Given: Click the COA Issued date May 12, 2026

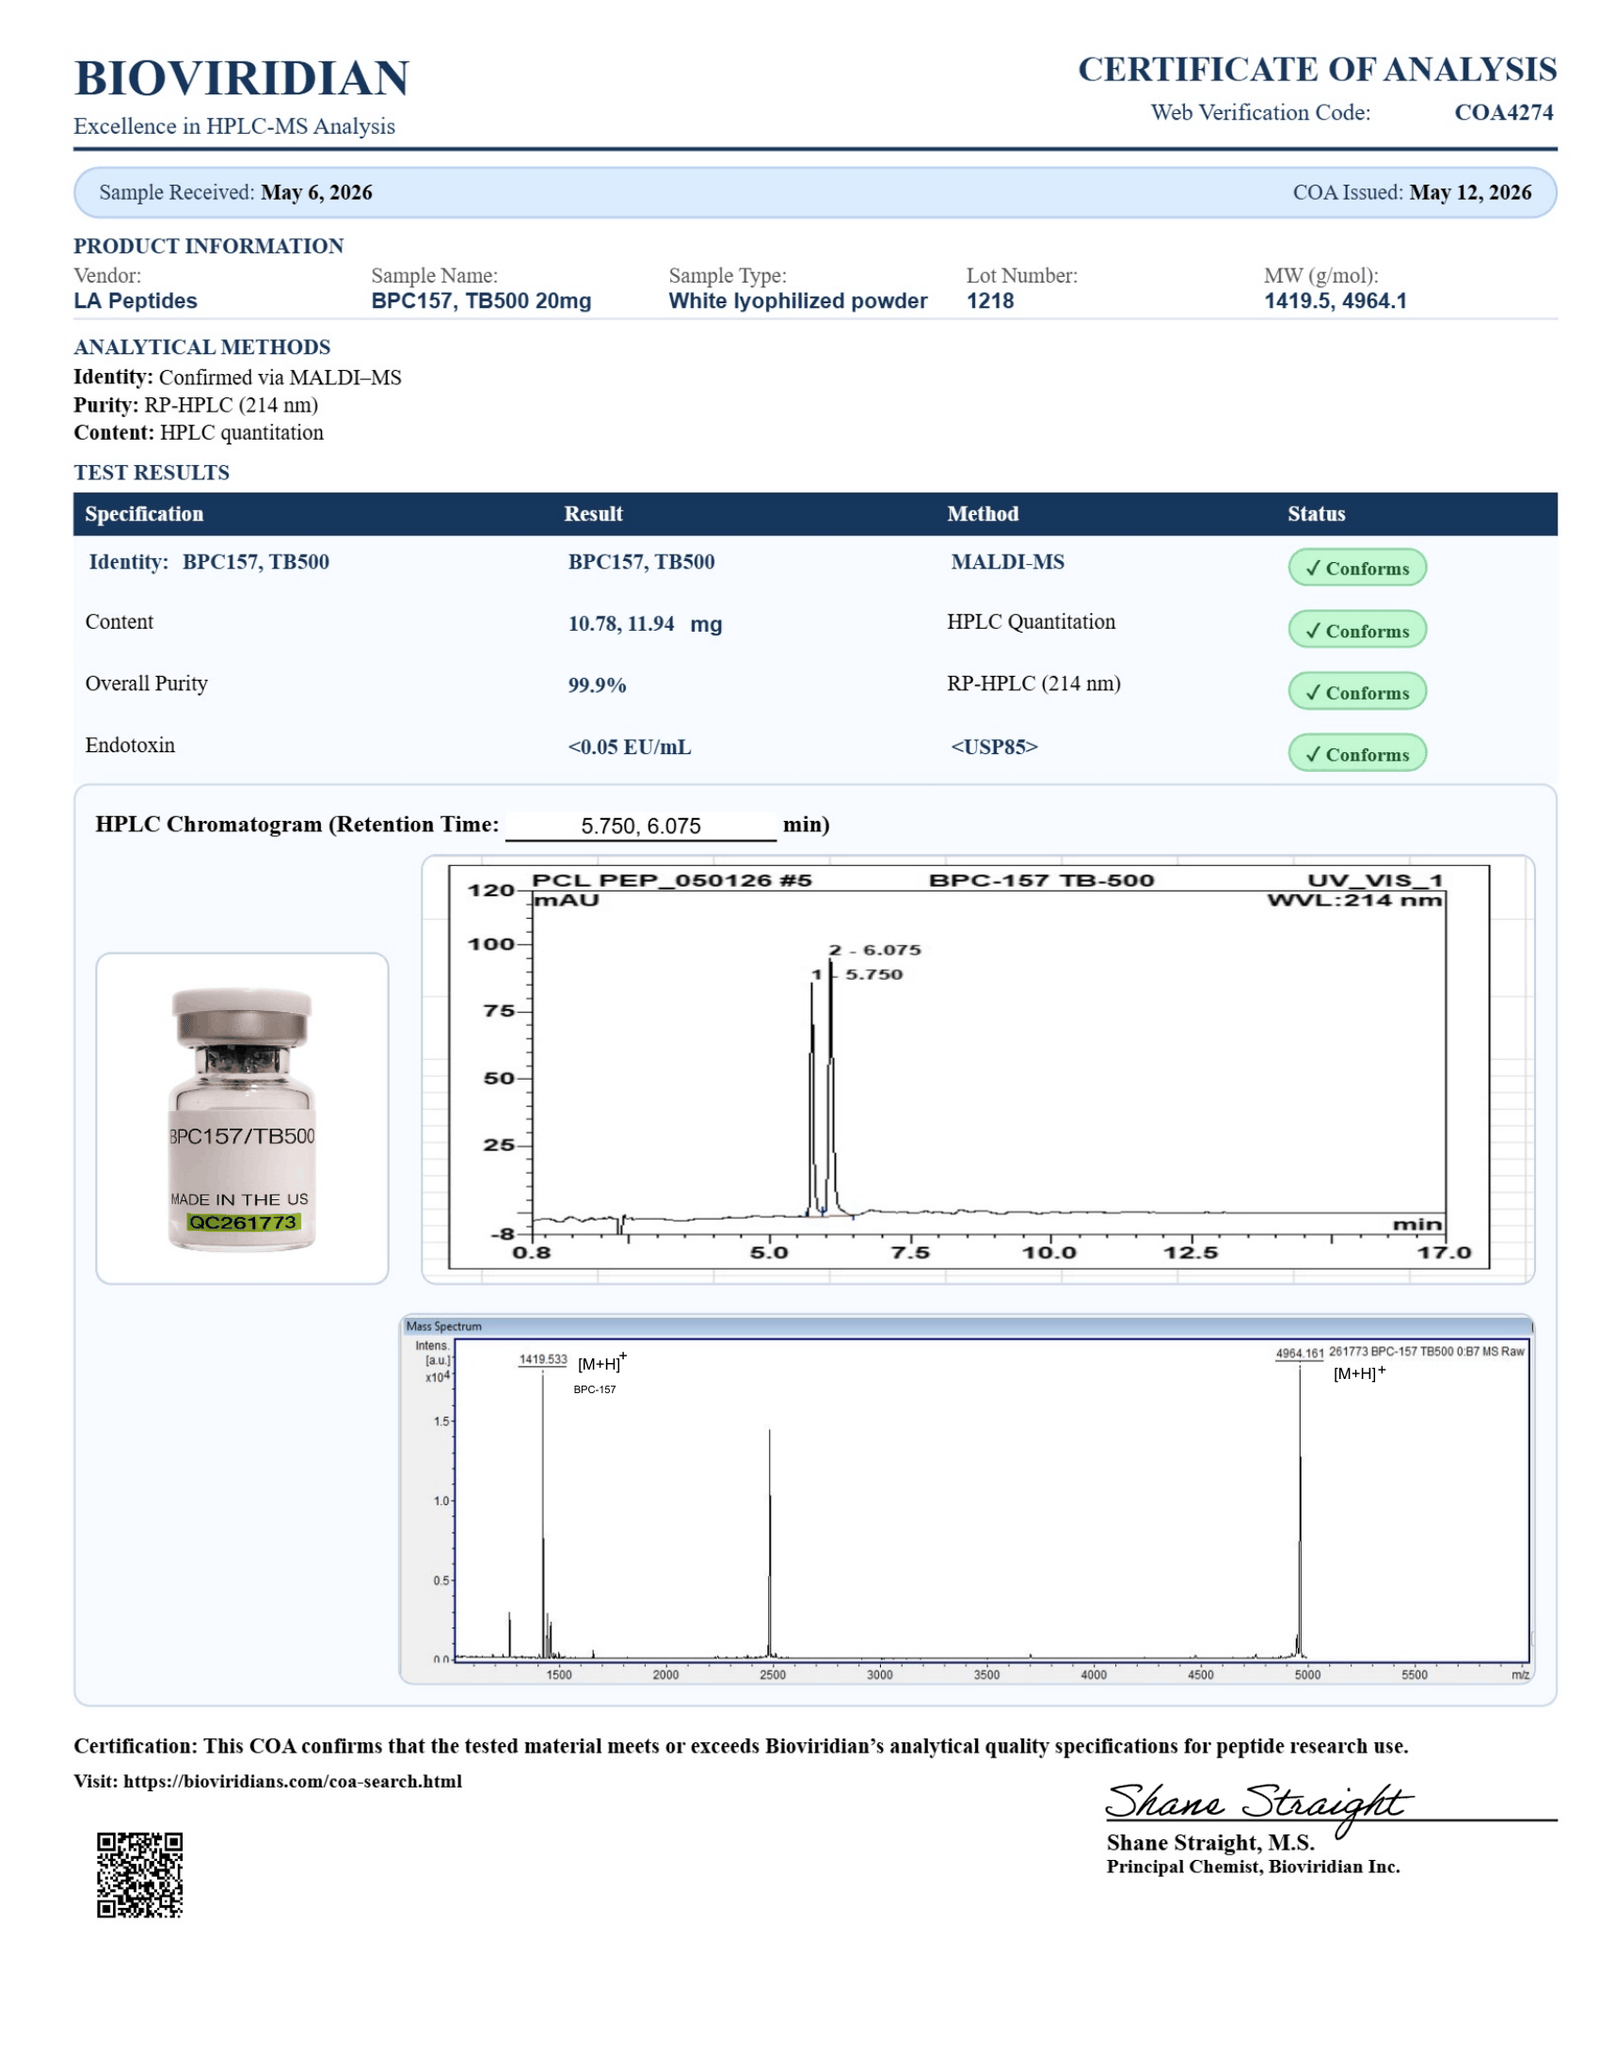Looking at the screenshot, I should pyautogui.click(x=1470, y=192).
